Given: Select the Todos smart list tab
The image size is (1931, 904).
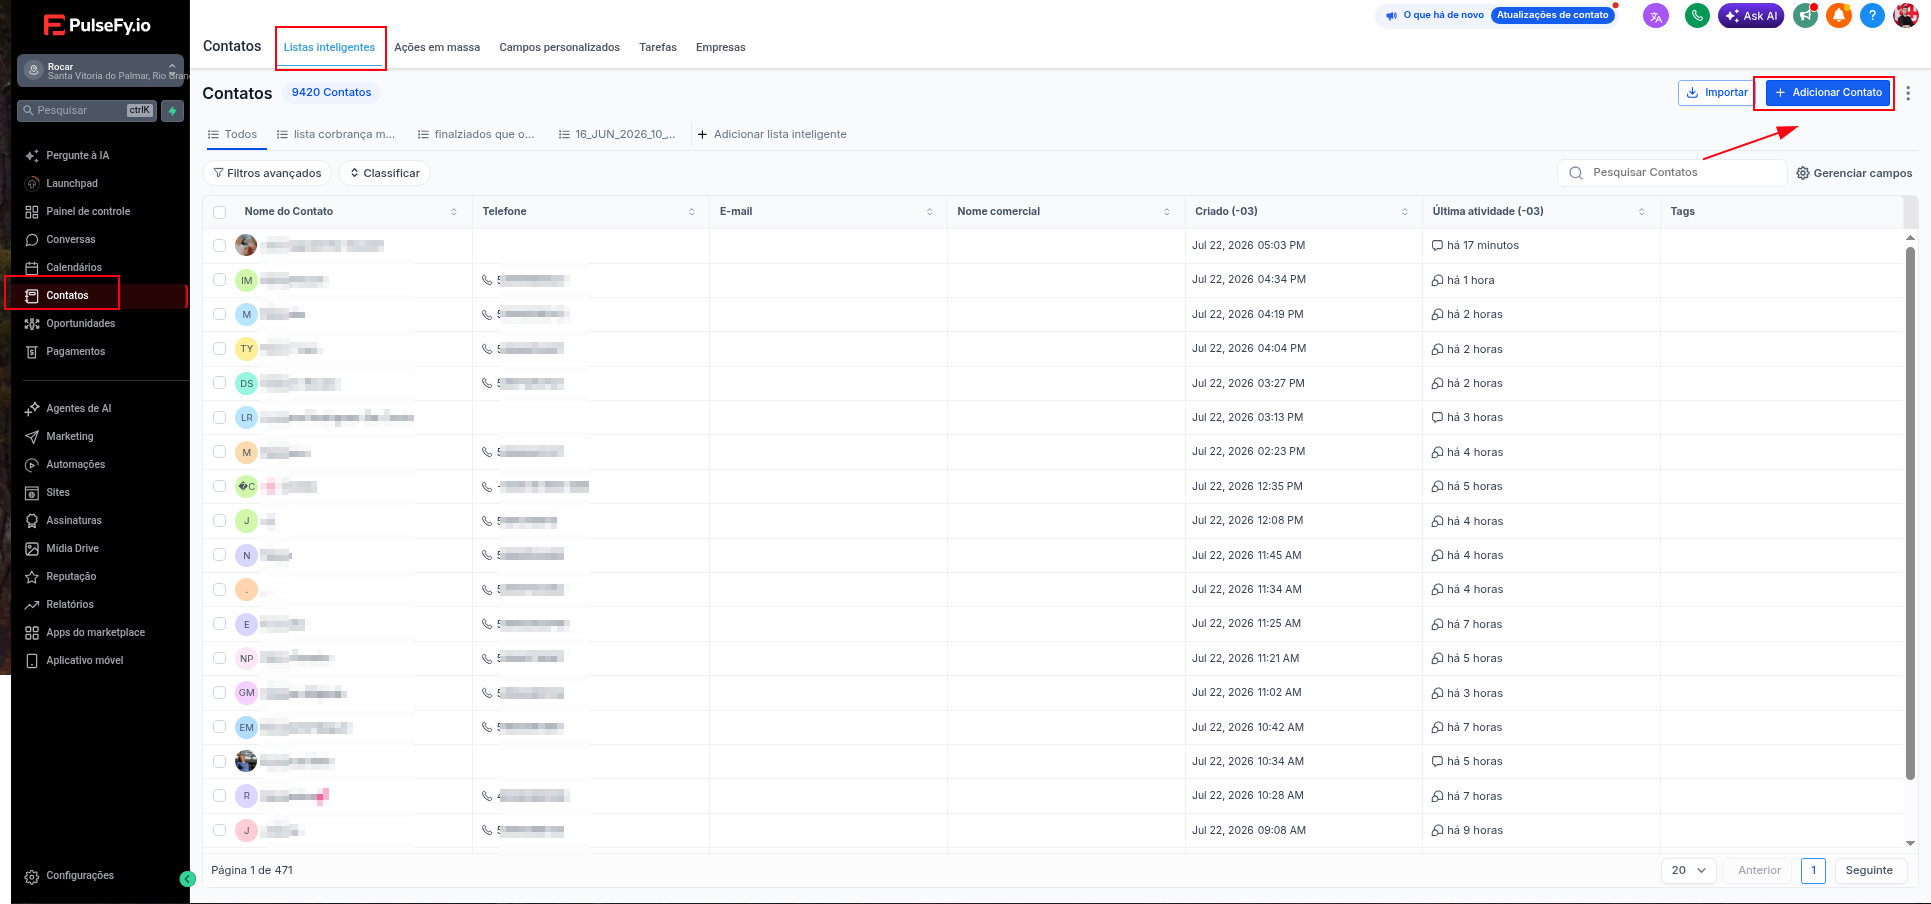Looking at the screenshot, I should tap(232, 134).
